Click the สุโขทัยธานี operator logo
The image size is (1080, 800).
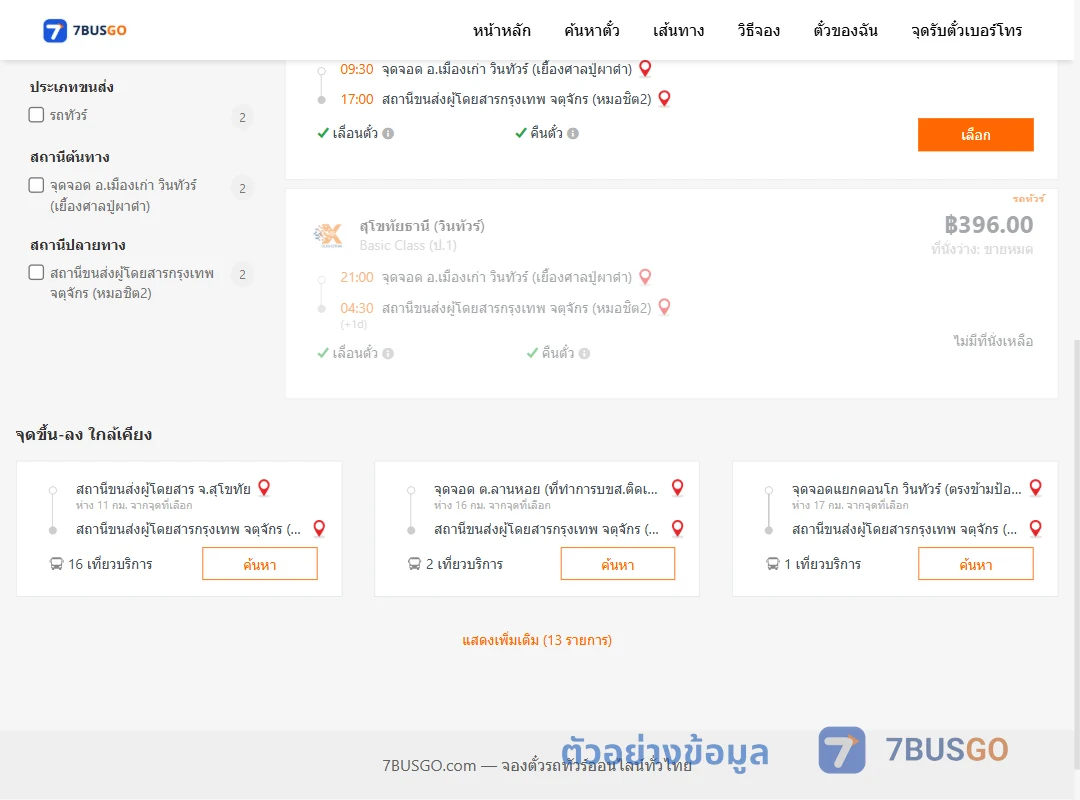click(328, 235)
